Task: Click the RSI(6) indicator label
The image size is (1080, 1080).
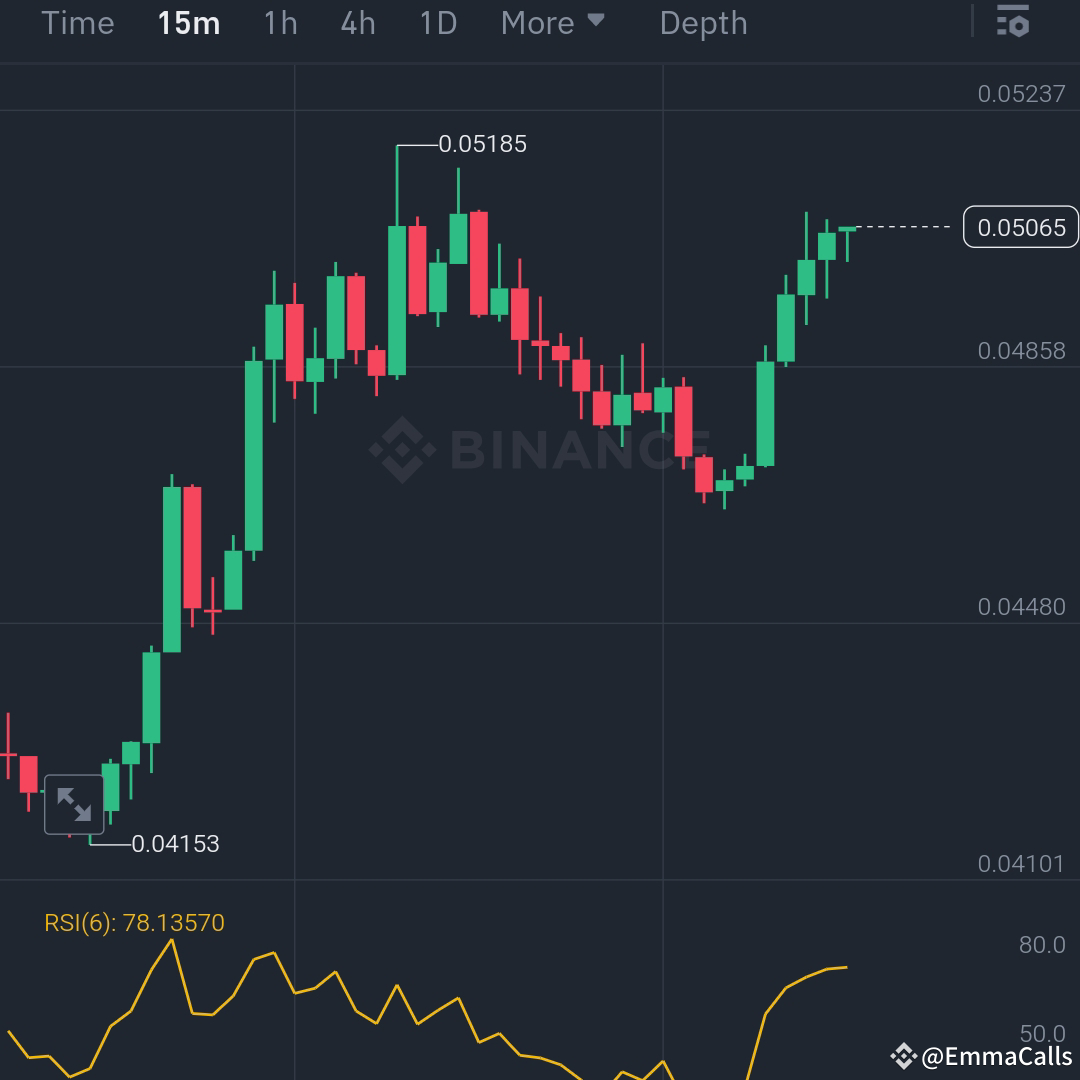Action: point(132,924)
